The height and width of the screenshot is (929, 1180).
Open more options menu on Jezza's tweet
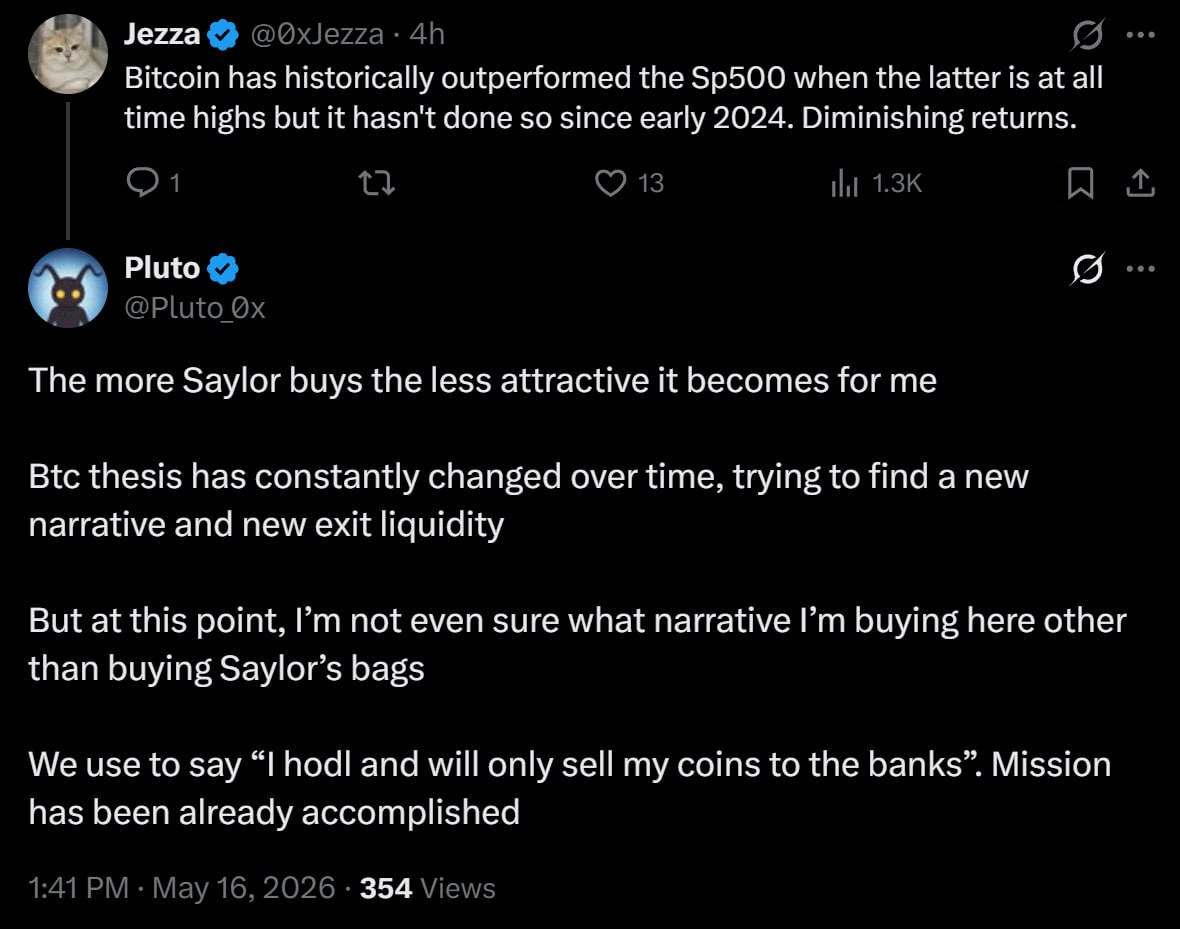[x=1141, y=34]
